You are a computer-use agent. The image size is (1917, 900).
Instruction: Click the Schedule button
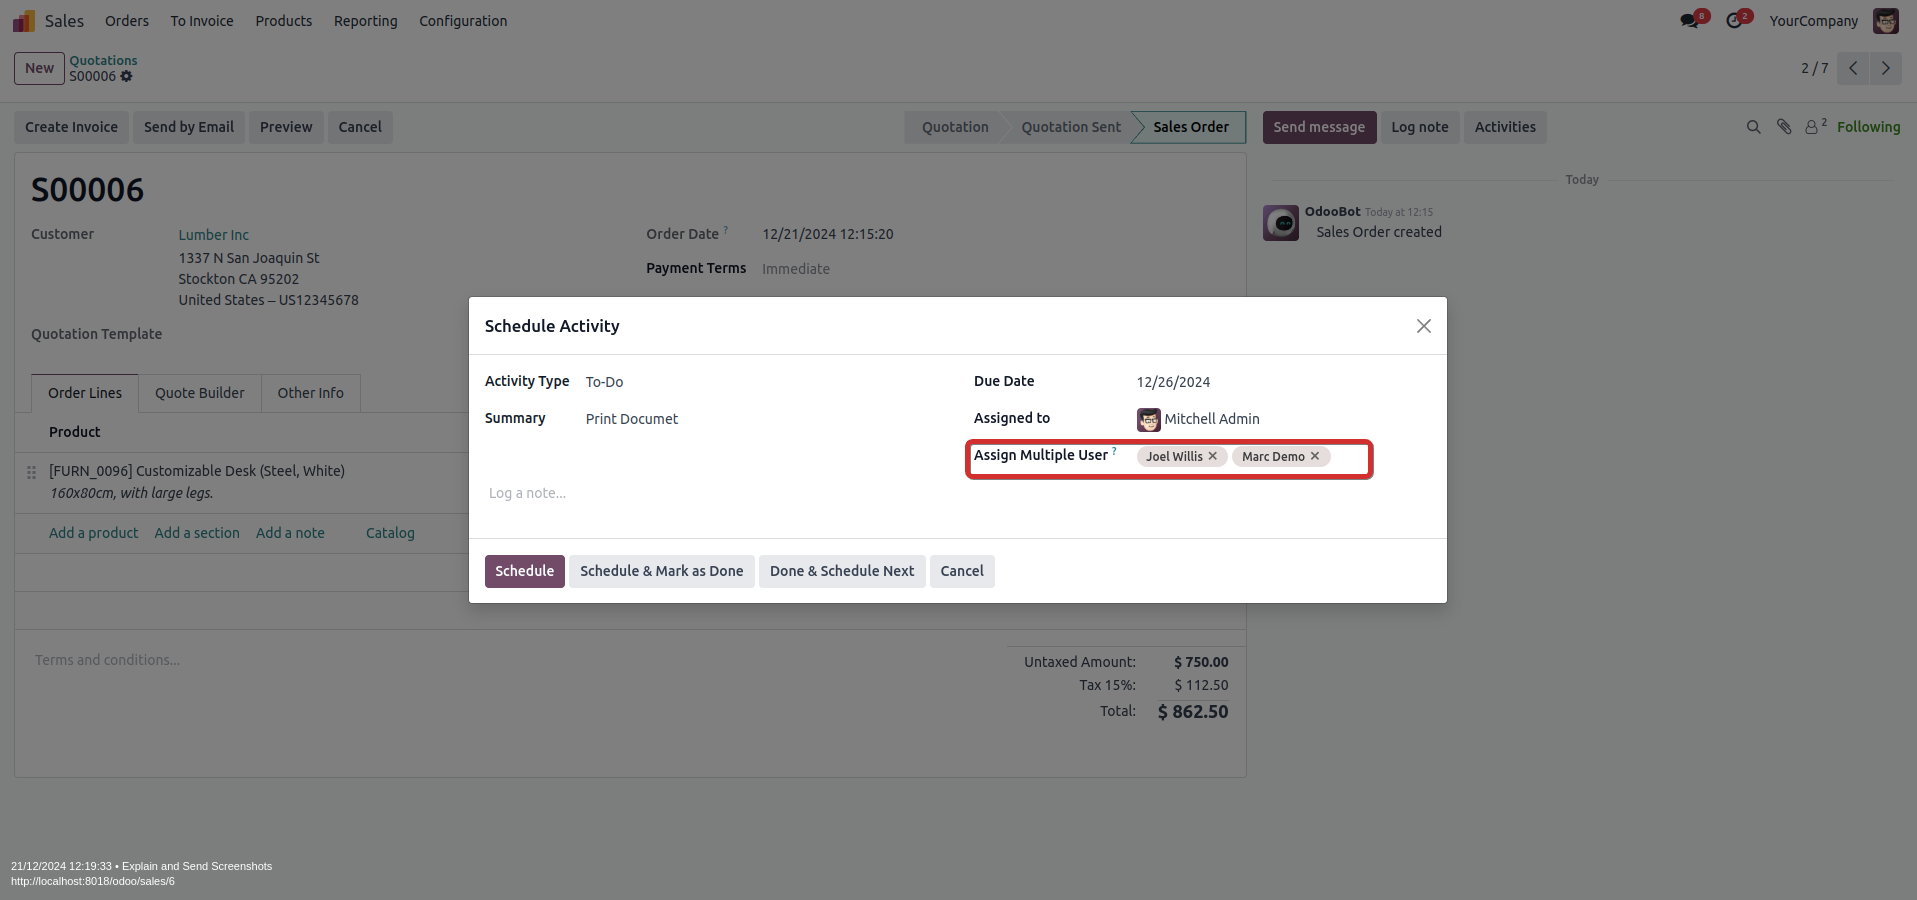pos(524,571)
